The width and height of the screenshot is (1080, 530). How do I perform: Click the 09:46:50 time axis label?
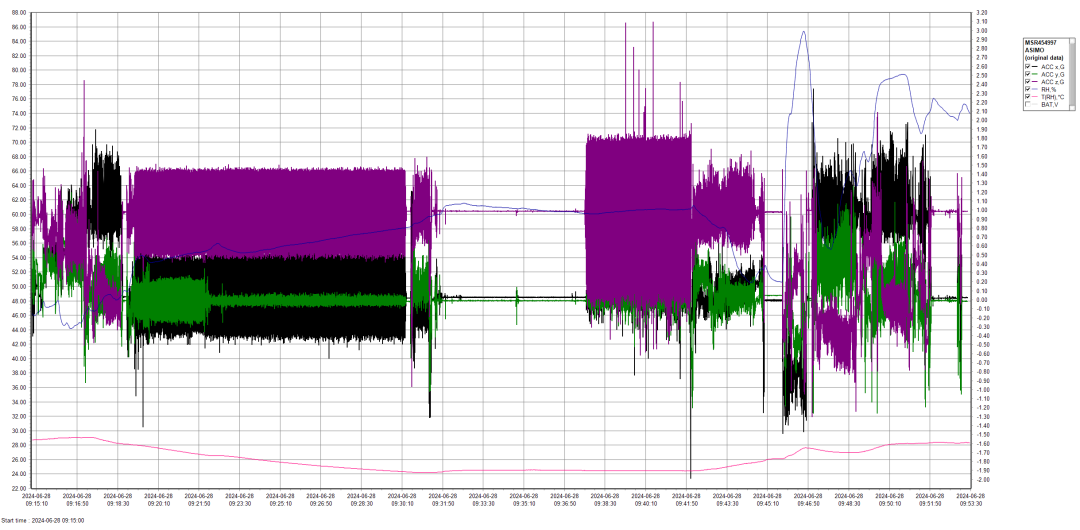click(x=809, y=503)
